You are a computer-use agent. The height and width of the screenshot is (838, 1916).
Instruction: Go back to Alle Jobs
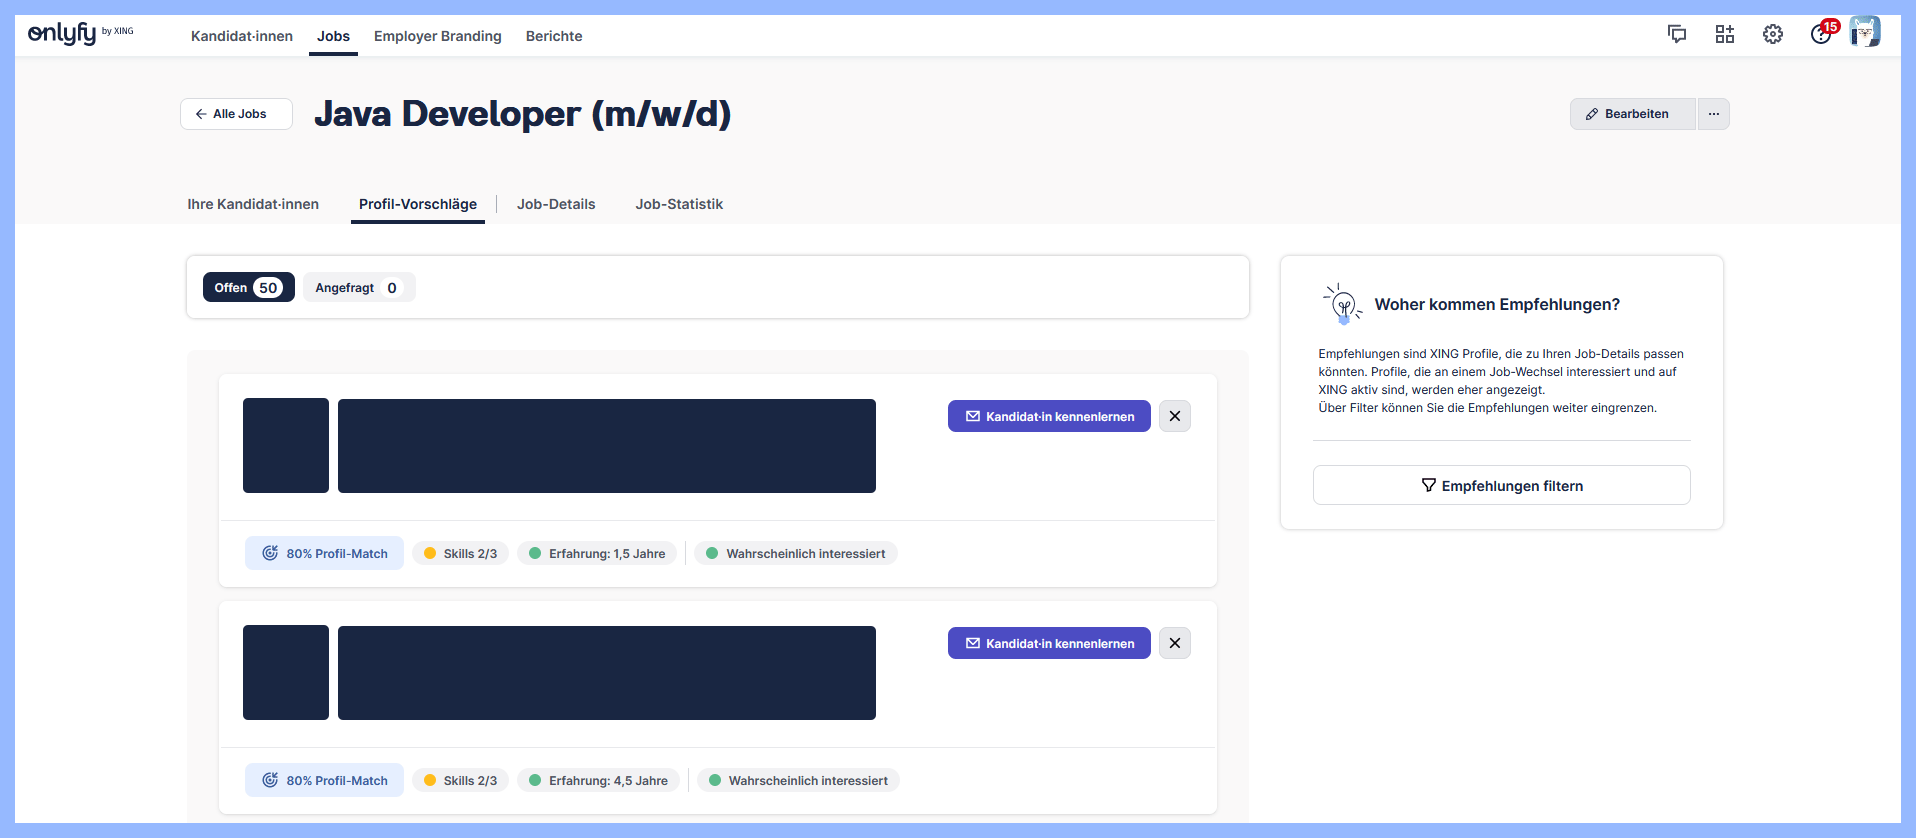[x=236, y=114]
